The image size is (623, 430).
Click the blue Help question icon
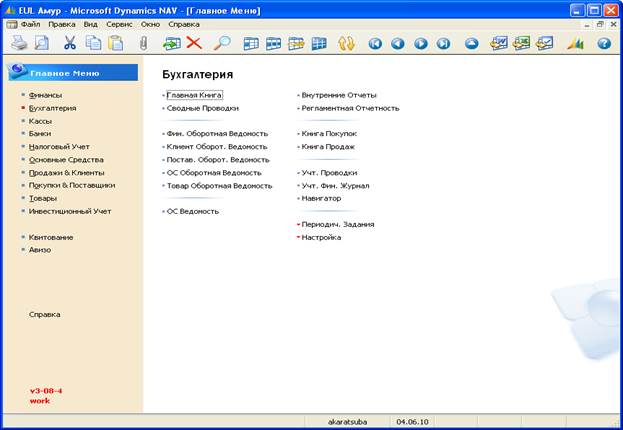click(x=604, y=43)
